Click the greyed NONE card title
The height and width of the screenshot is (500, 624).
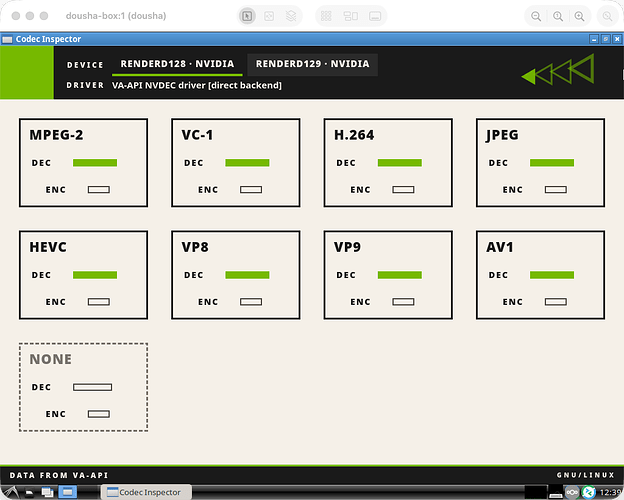(51, 359)
